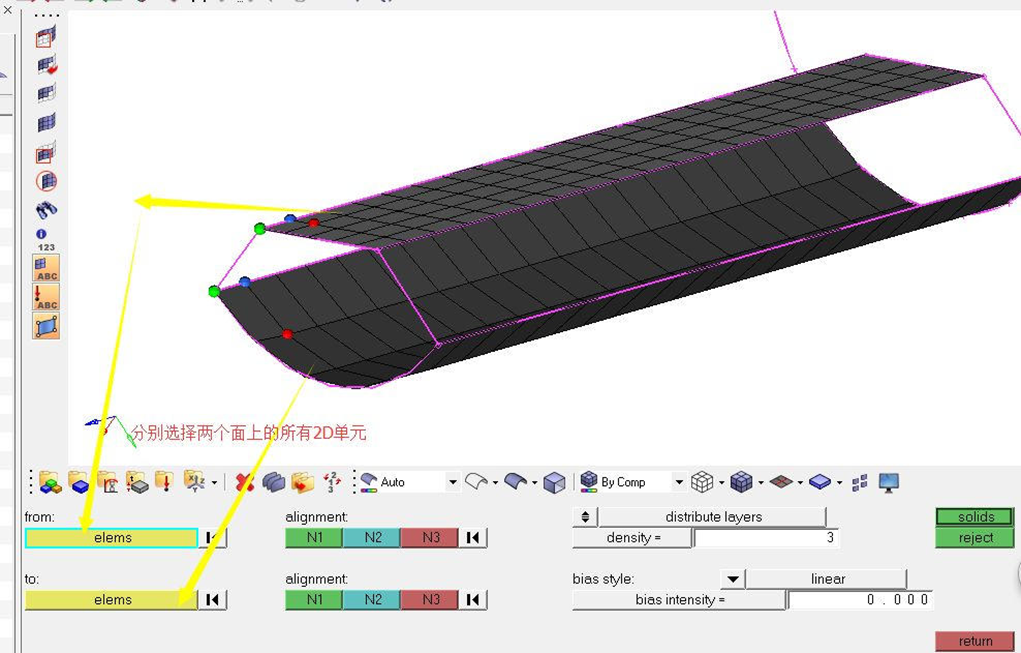Click the solid cube geometry icon

(x=554, y=482)
